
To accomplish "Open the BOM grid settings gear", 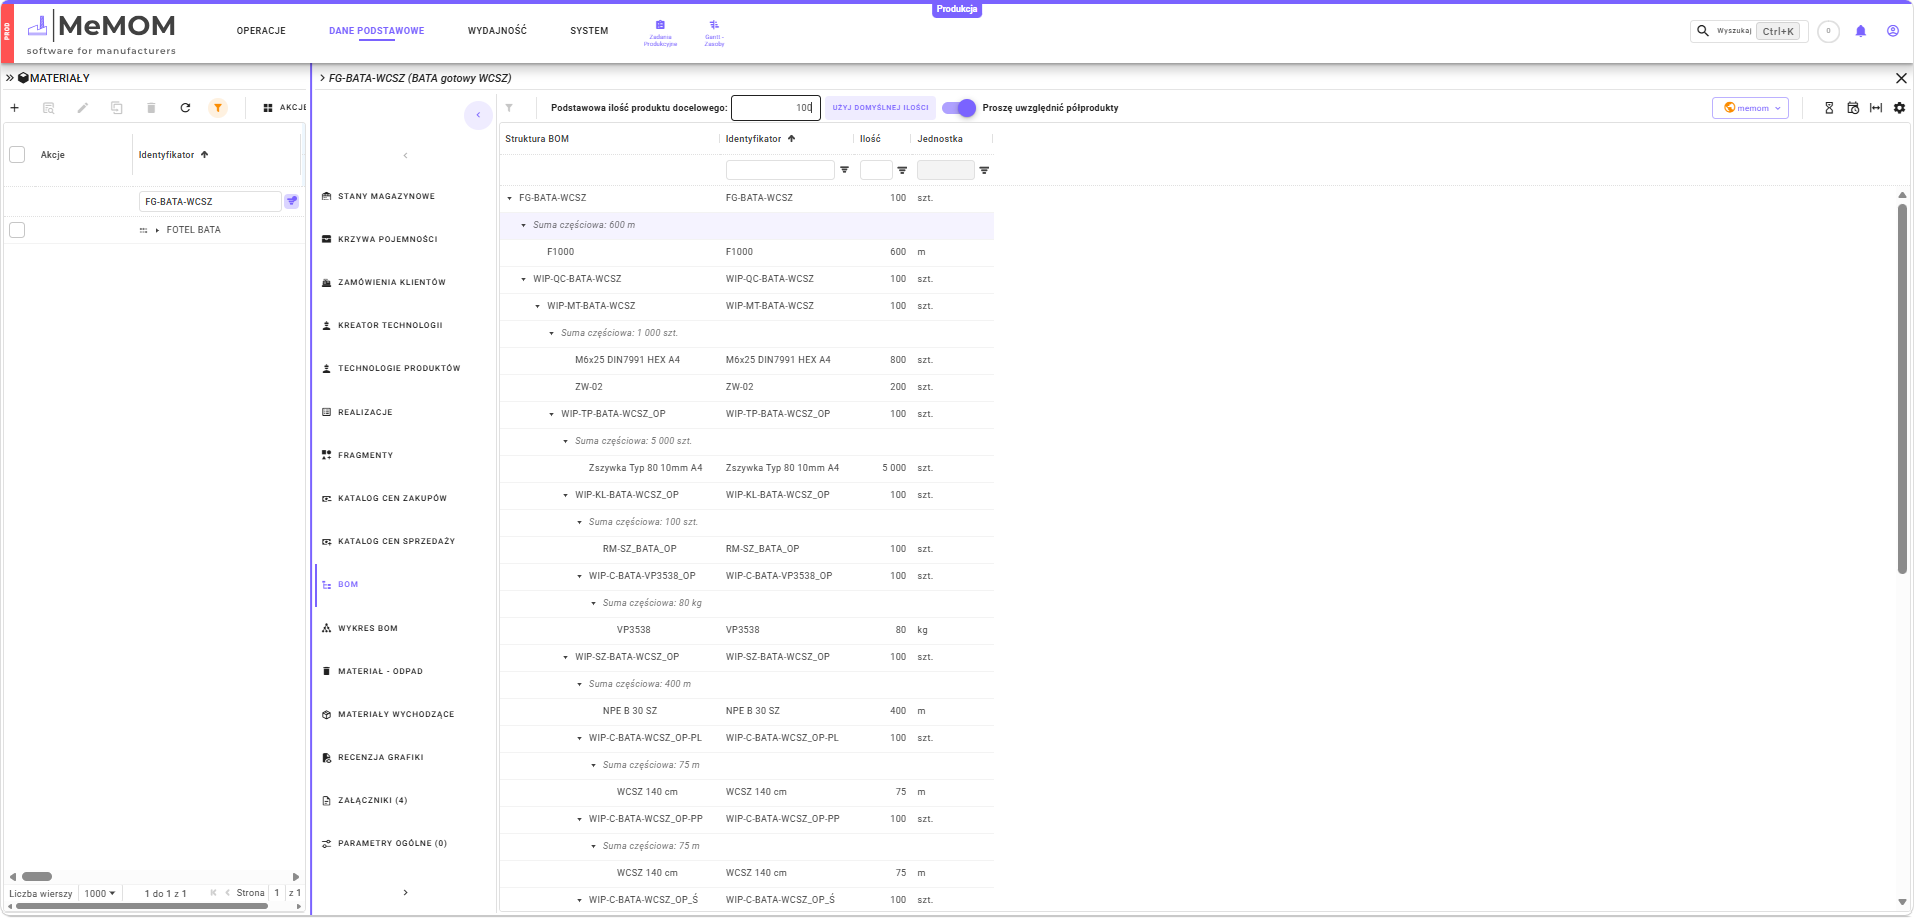I will (1900, 108).
